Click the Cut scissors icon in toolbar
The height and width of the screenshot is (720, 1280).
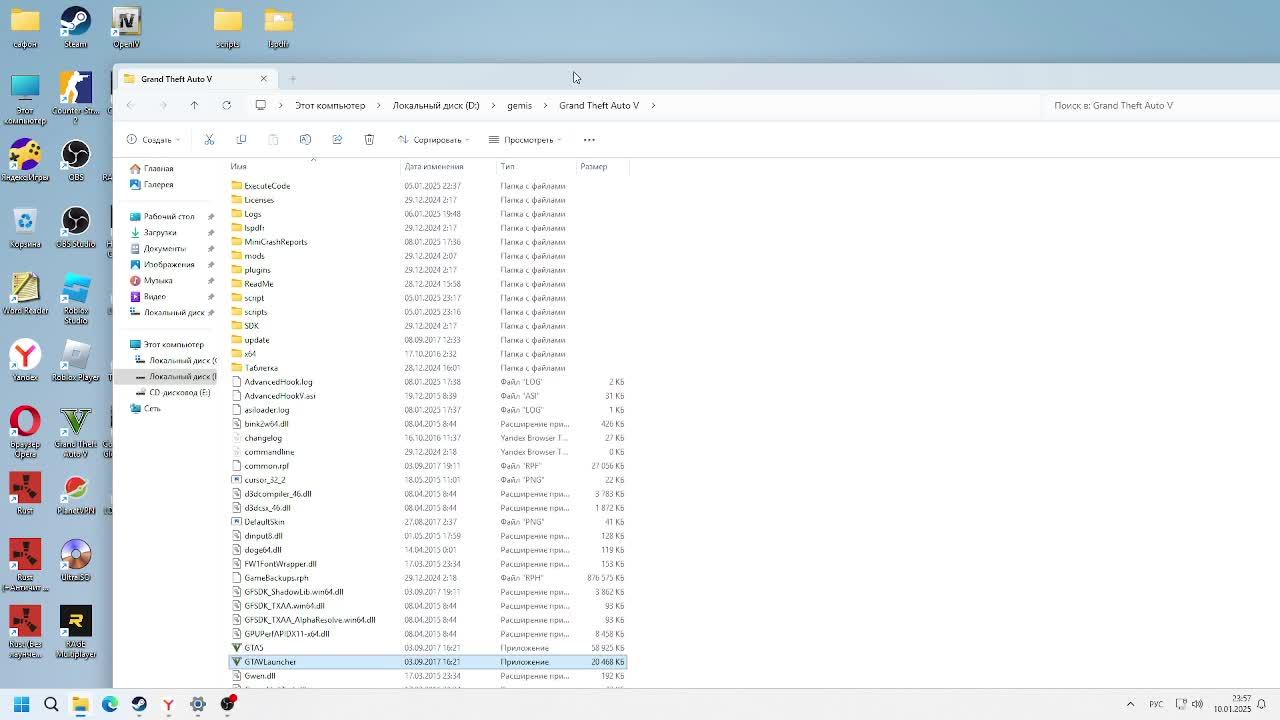click(209, 140)
